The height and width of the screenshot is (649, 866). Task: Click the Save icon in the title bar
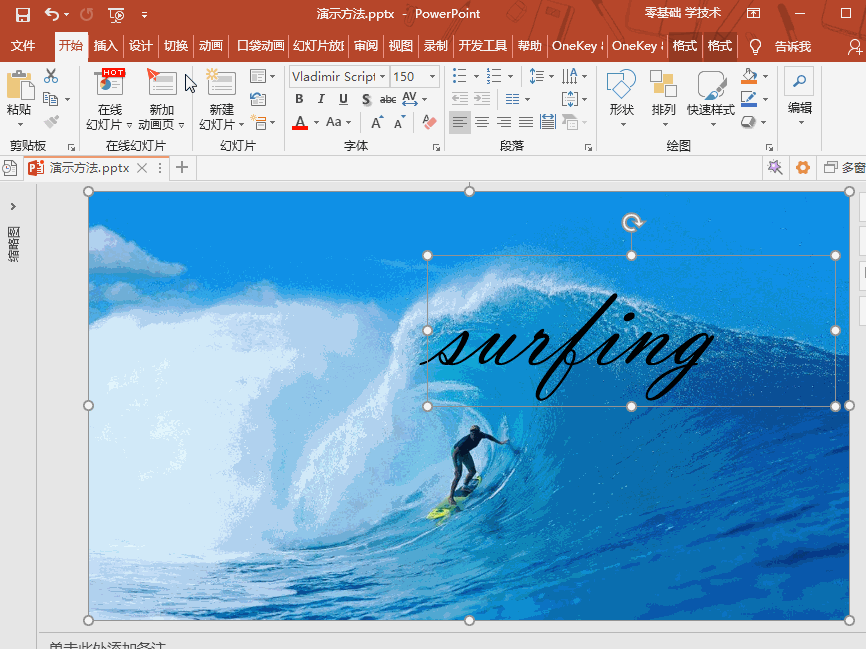point(23,15)
